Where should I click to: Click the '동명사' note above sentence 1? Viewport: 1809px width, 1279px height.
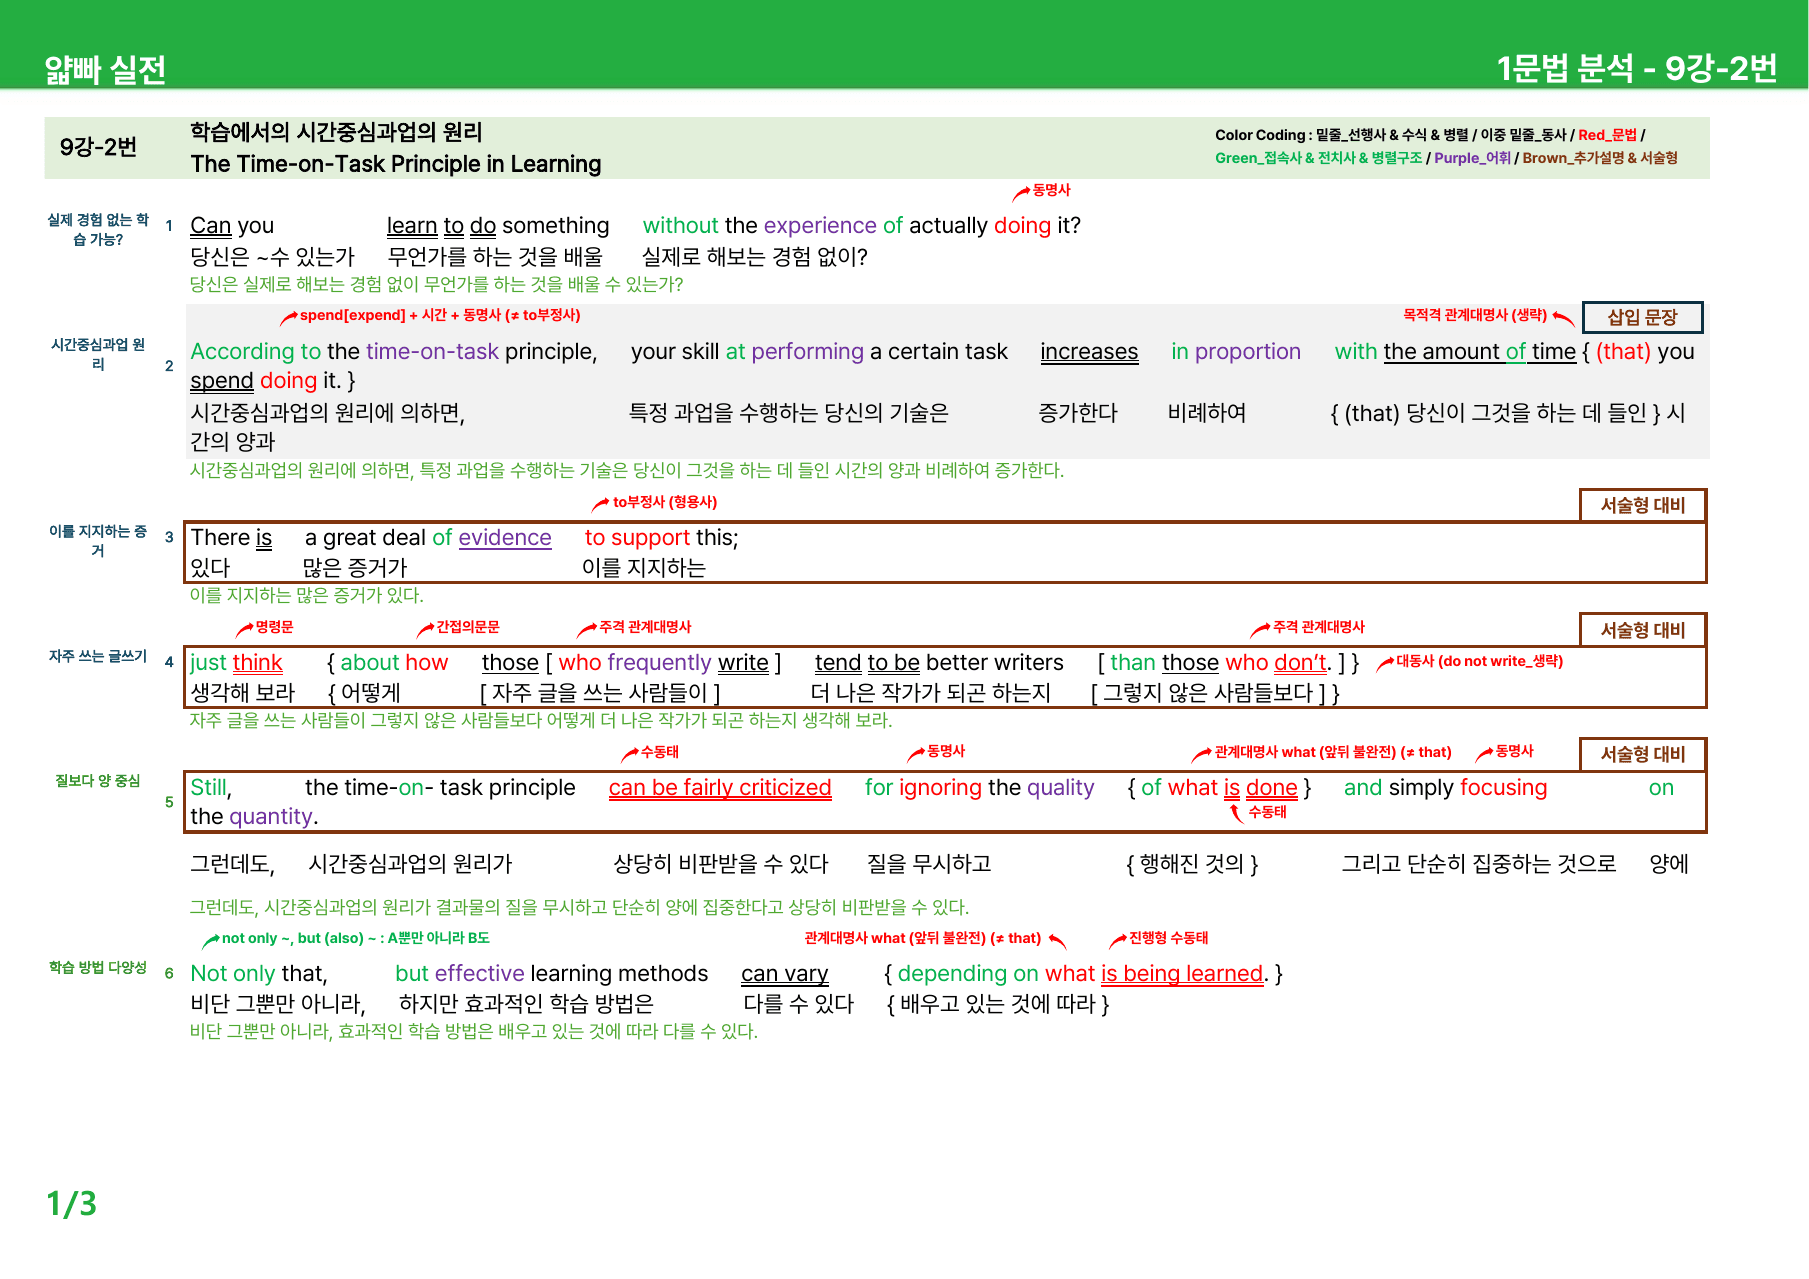pos(1051,190)
